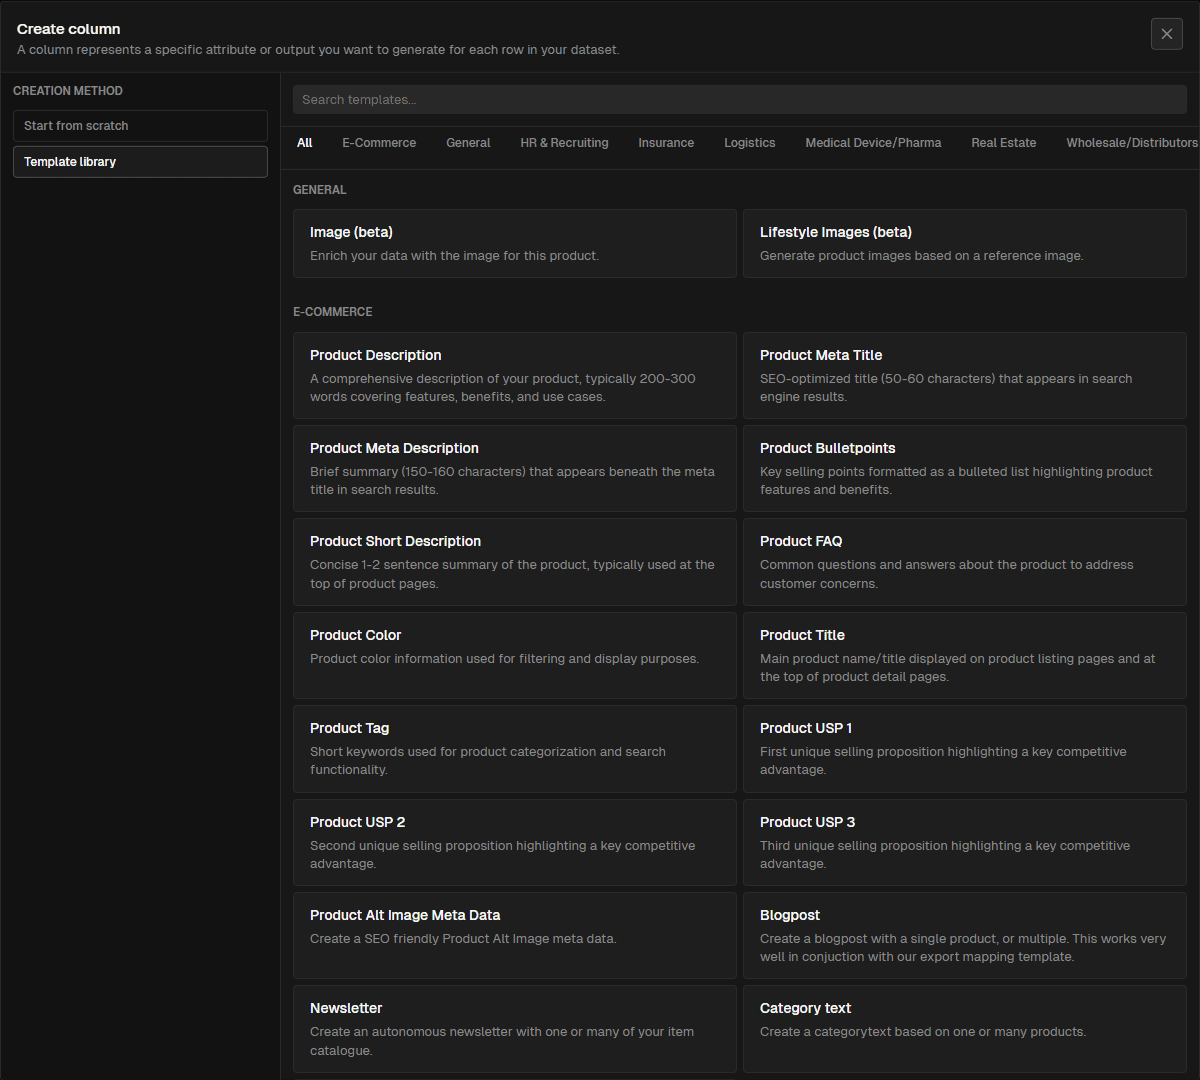This screenshot has width=1200, height=1080.
Task: Select Template library creation method
Action: (140, 162)
